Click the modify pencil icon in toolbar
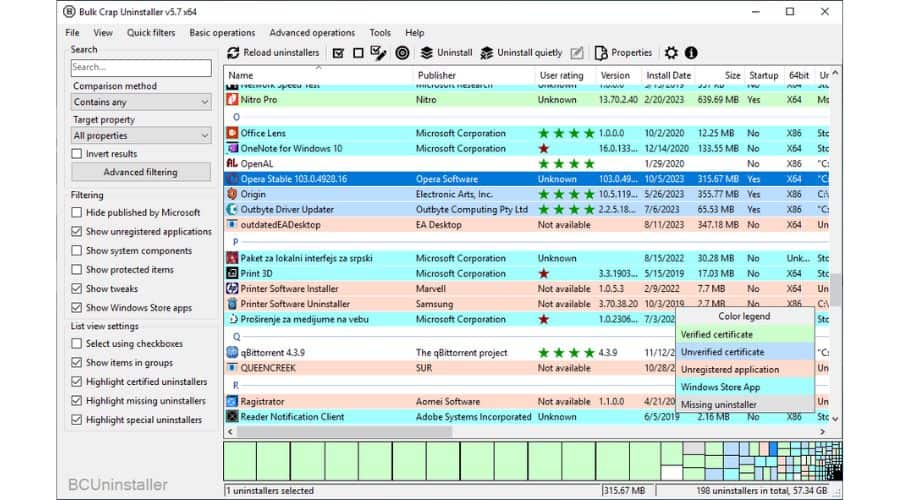Image resolution: width=900 pixels, height=500 pixels. (577, 53)
